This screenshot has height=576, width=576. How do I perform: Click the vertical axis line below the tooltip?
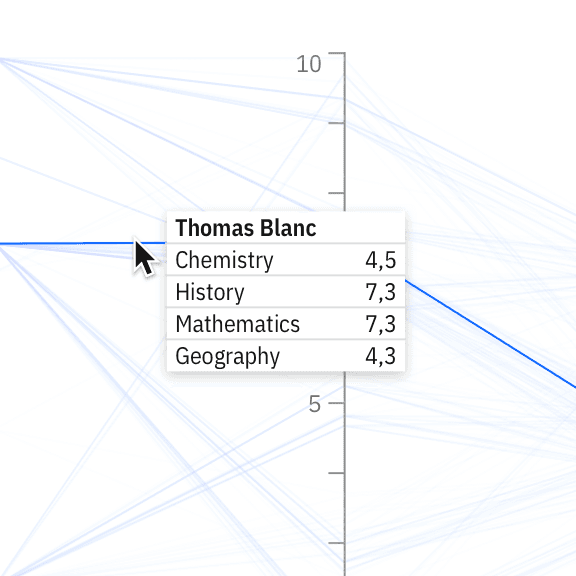tap(345, 474)
